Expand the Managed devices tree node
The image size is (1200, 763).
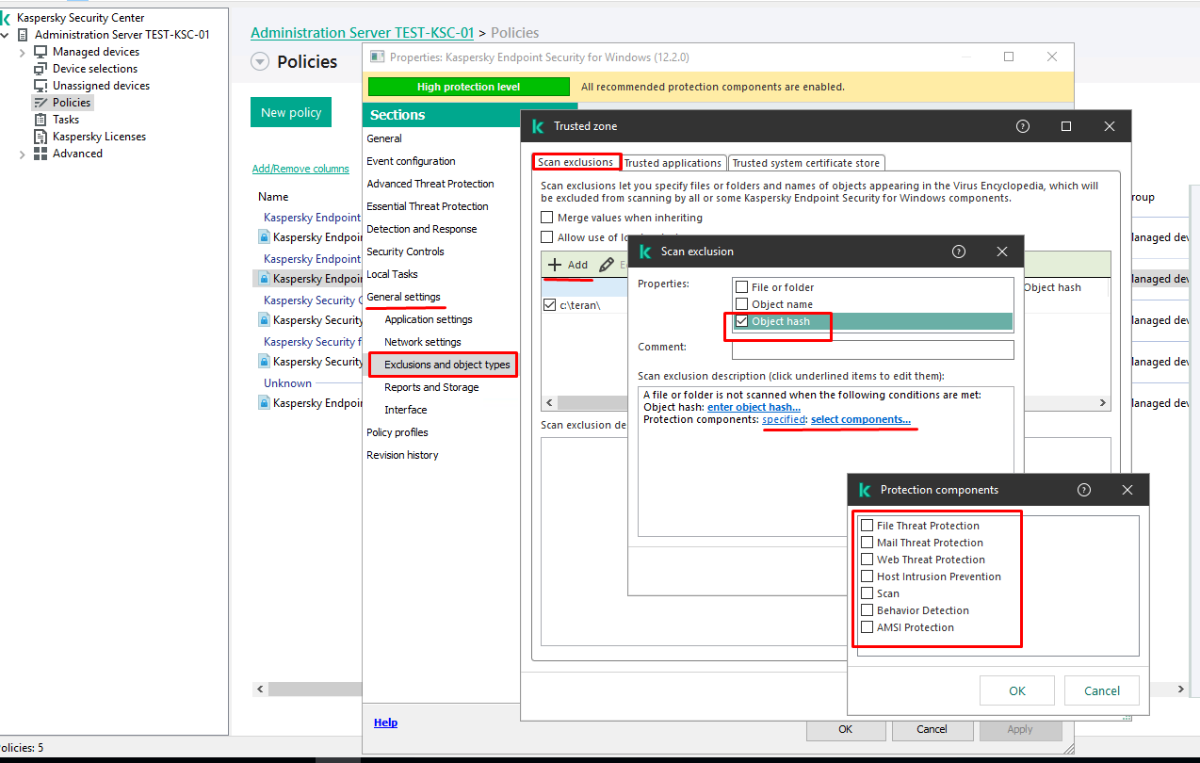(x=22, y=52)
